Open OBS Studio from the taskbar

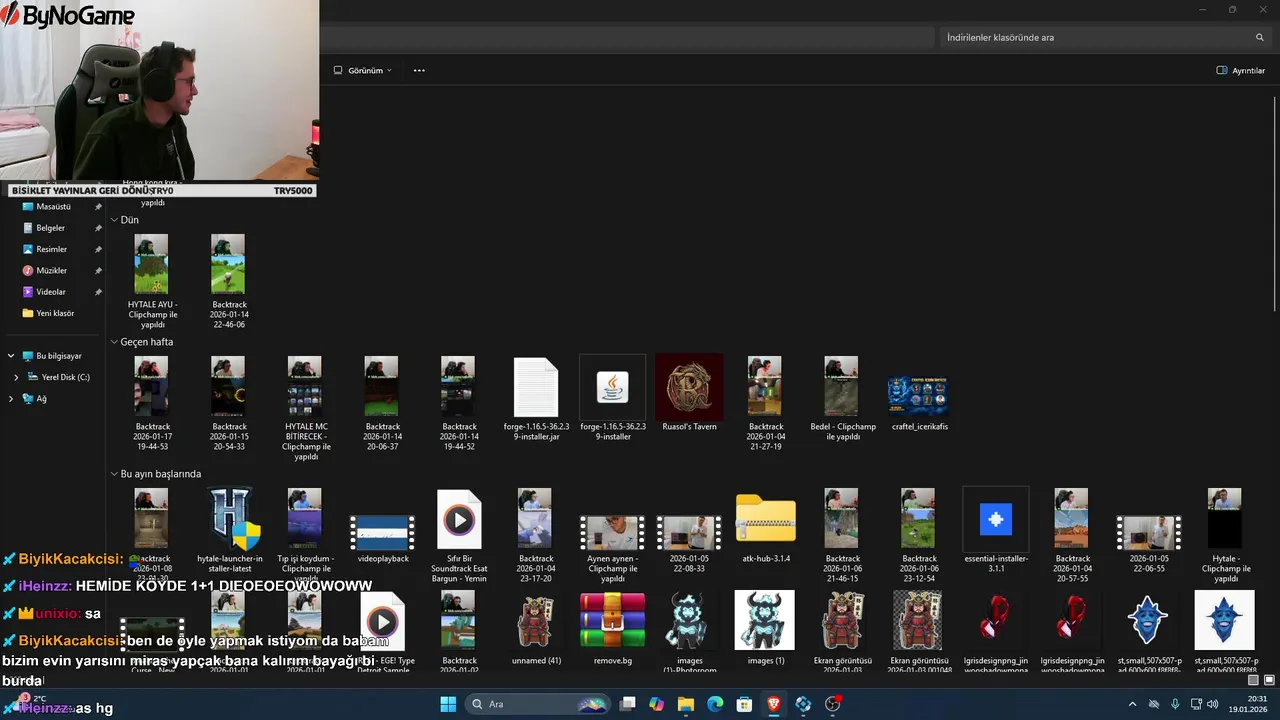pos(832,704)
